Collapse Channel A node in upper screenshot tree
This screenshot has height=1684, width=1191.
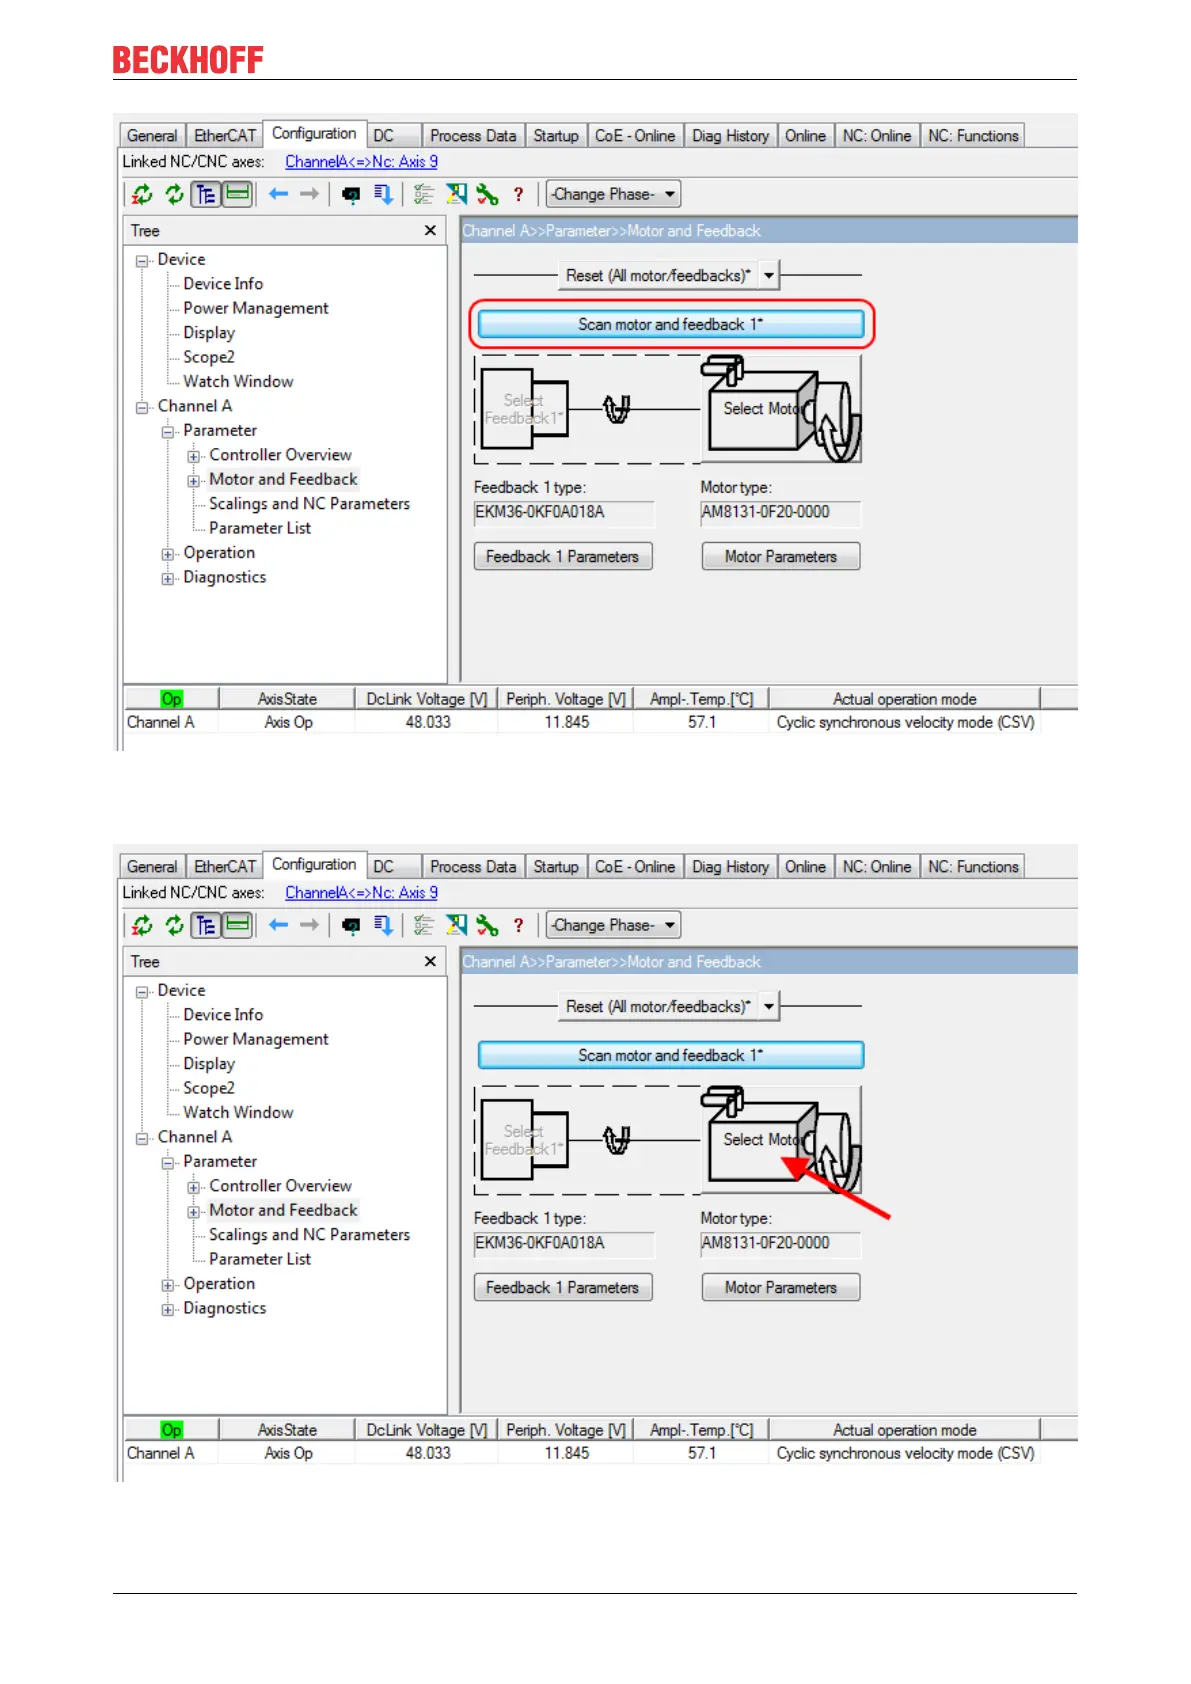[x=142, y=407]
